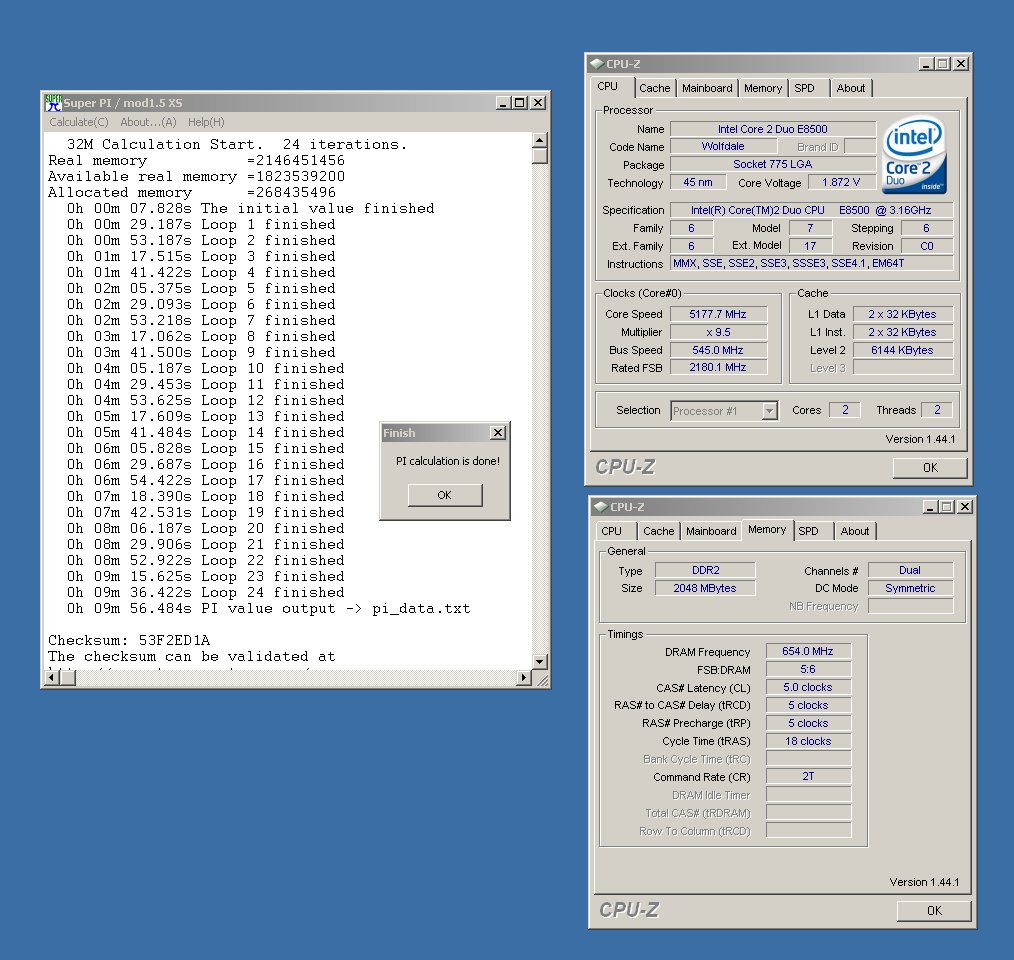Switch to Cache tab in top CPU-Z window
1014x960 pixels.
click(x=654, y=88)
